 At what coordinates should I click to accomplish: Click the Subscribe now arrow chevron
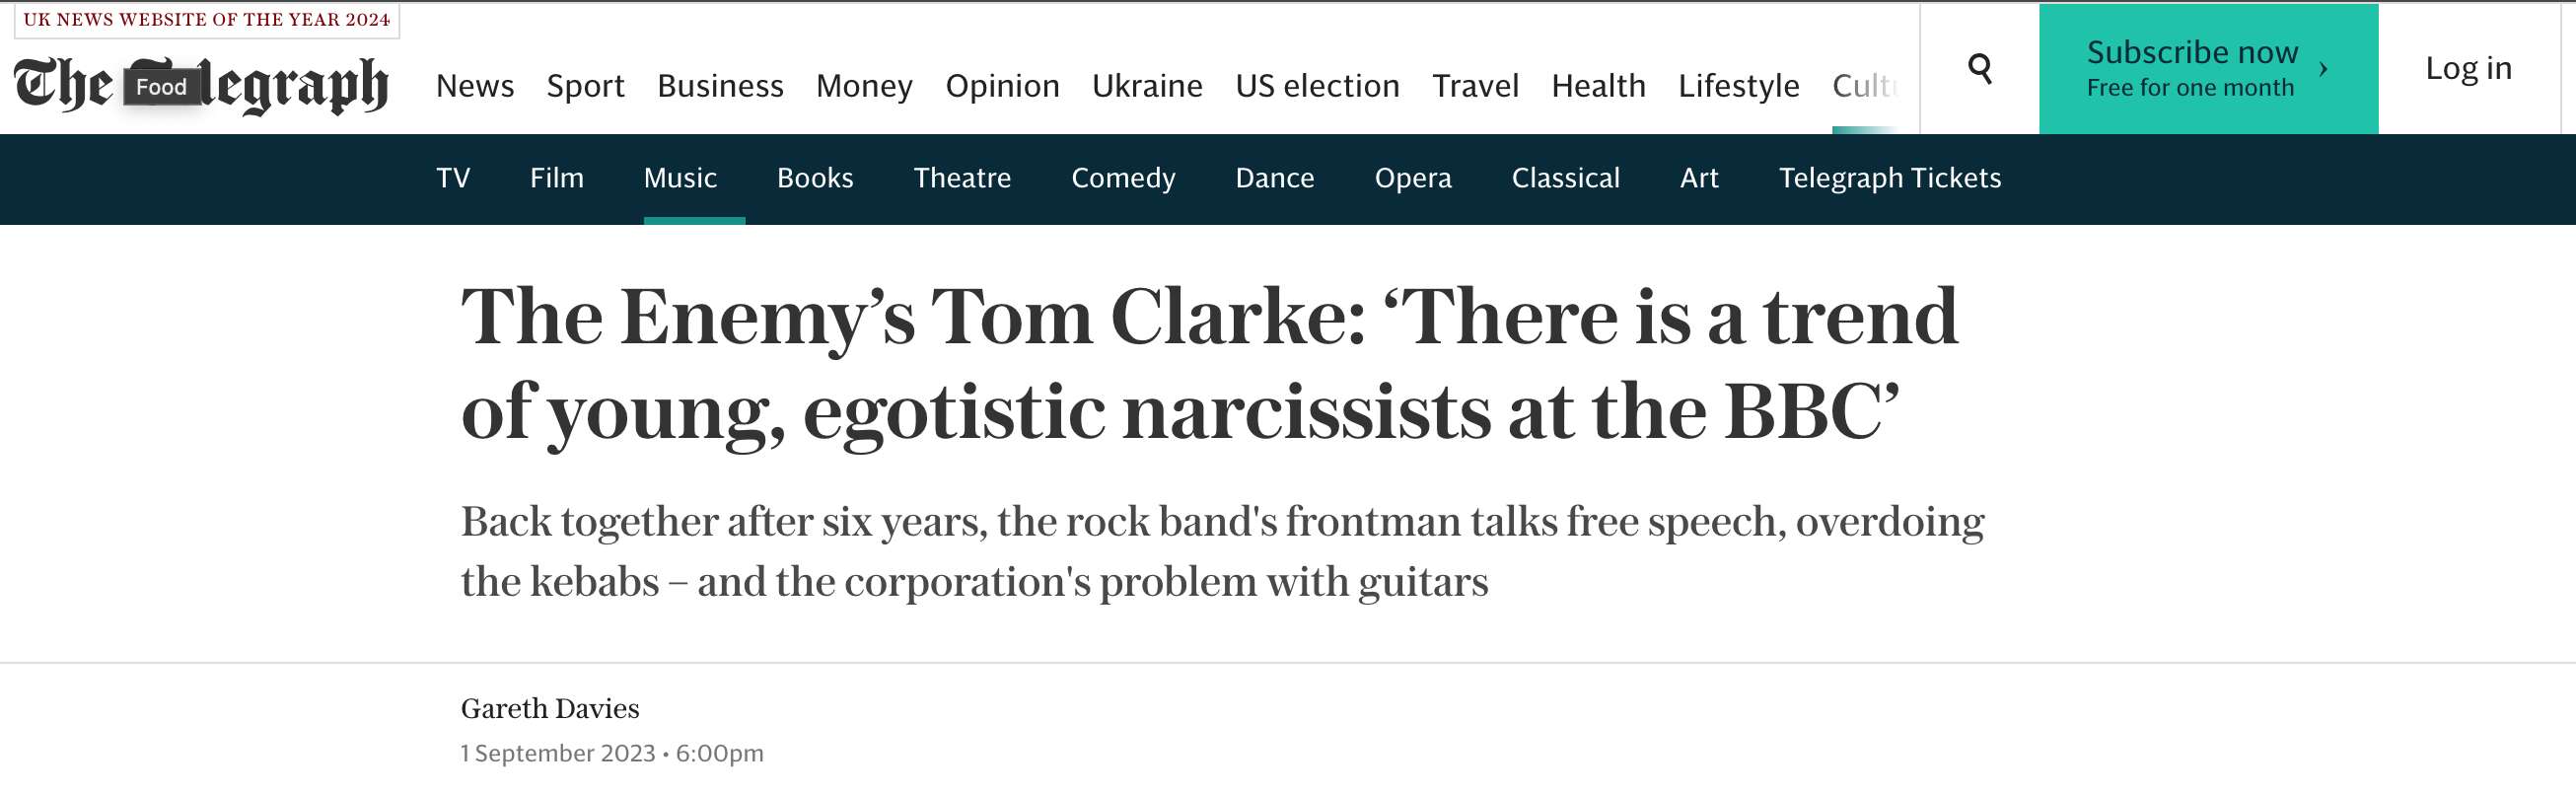(2323, 69)
